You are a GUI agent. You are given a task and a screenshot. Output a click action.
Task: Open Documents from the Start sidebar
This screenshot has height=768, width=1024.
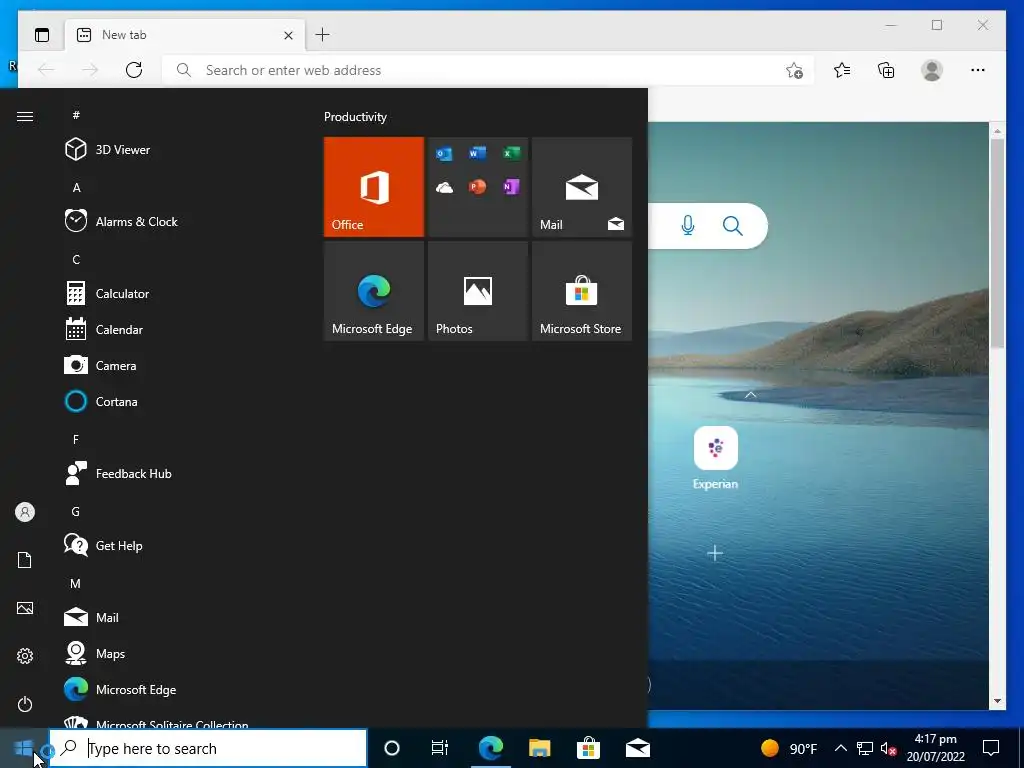pos(25,560)
